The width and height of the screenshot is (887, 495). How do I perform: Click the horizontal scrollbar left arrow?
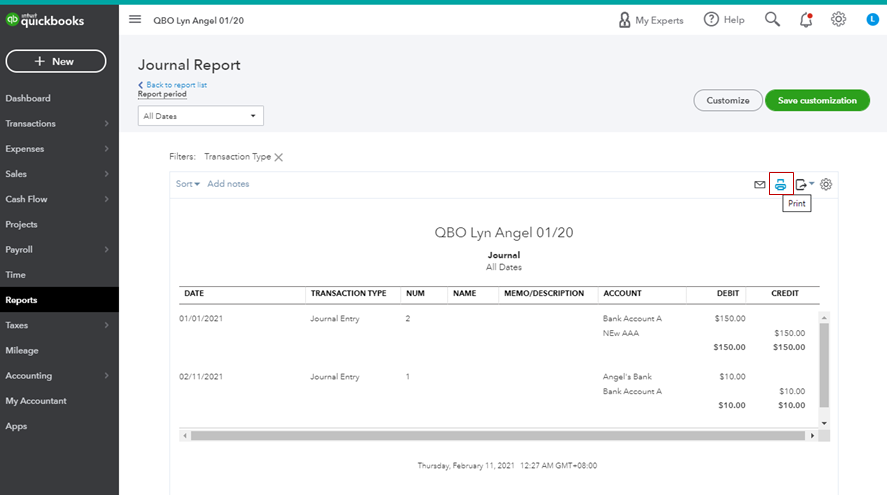[185, 436]
